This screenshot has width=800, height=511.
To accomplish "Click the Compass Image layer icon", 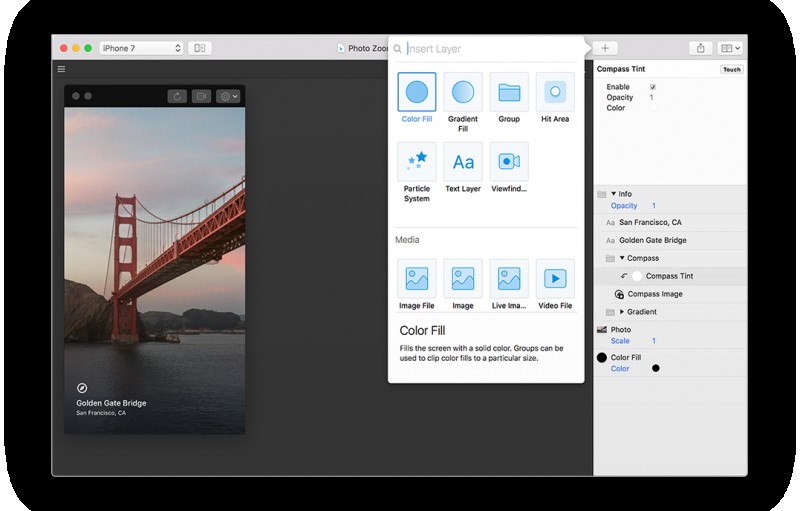I will pos(619,294).
